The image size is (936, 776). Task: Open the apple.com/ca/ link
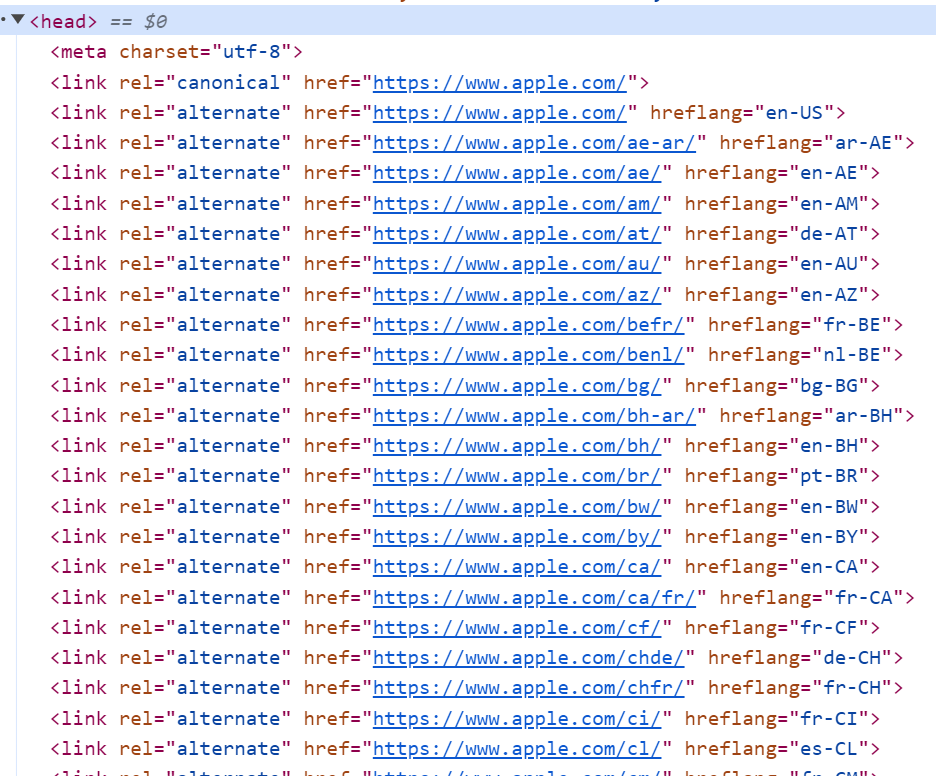coord(517,566)
